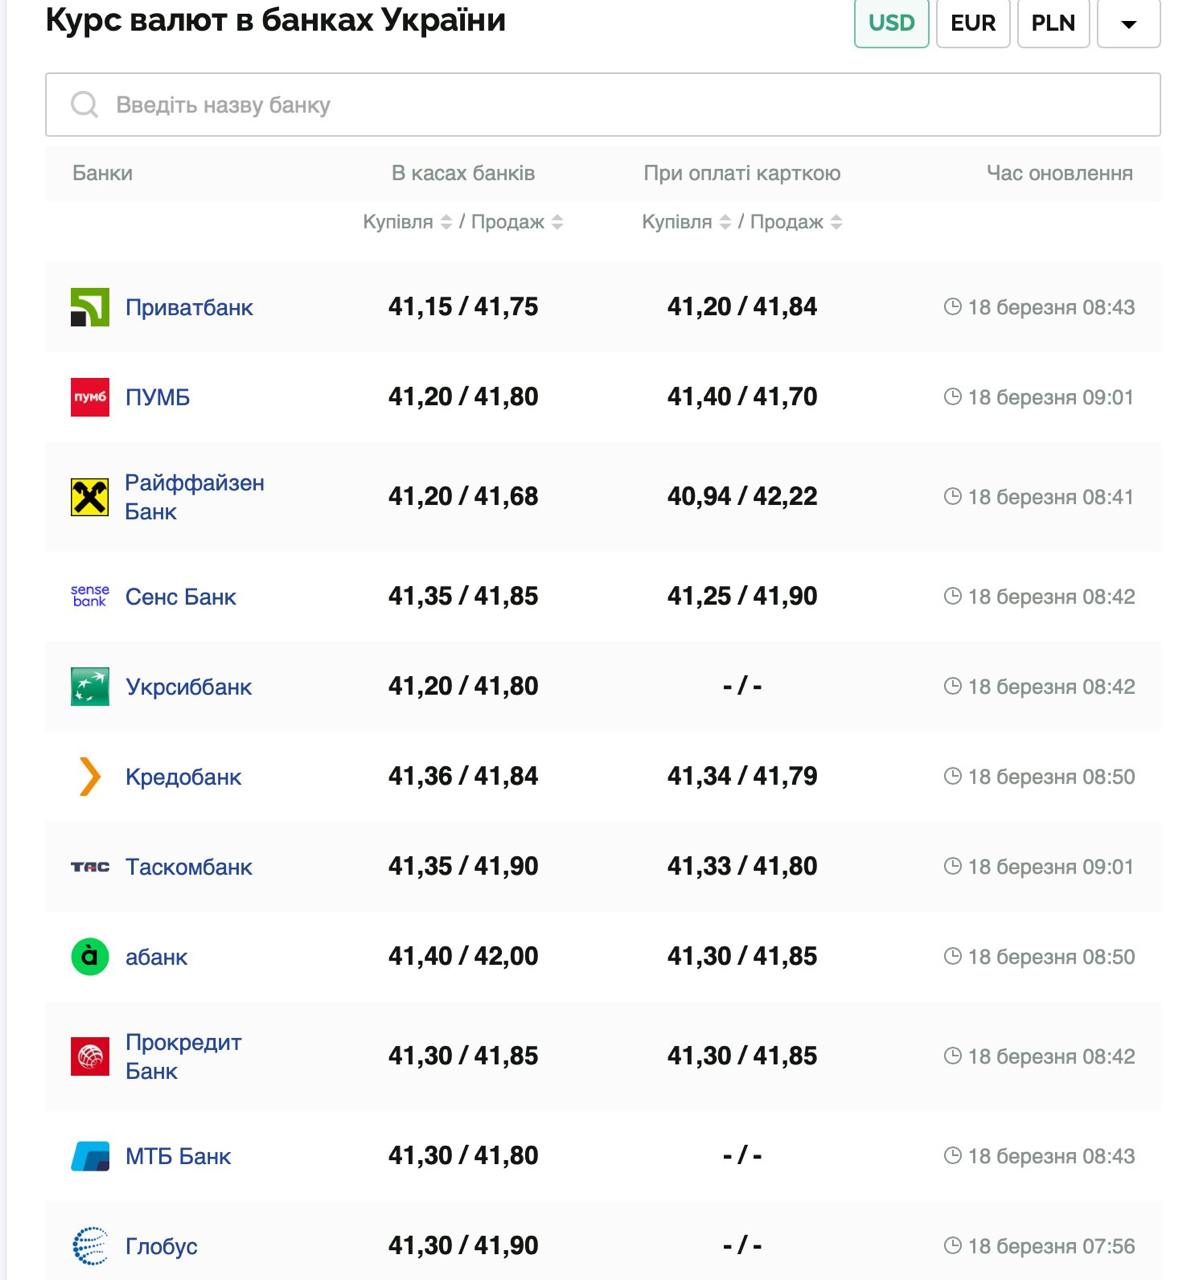This screenshot has width=1183, height=1280.
Task: Open the Таскомбанк link
Action: [188, 867]
